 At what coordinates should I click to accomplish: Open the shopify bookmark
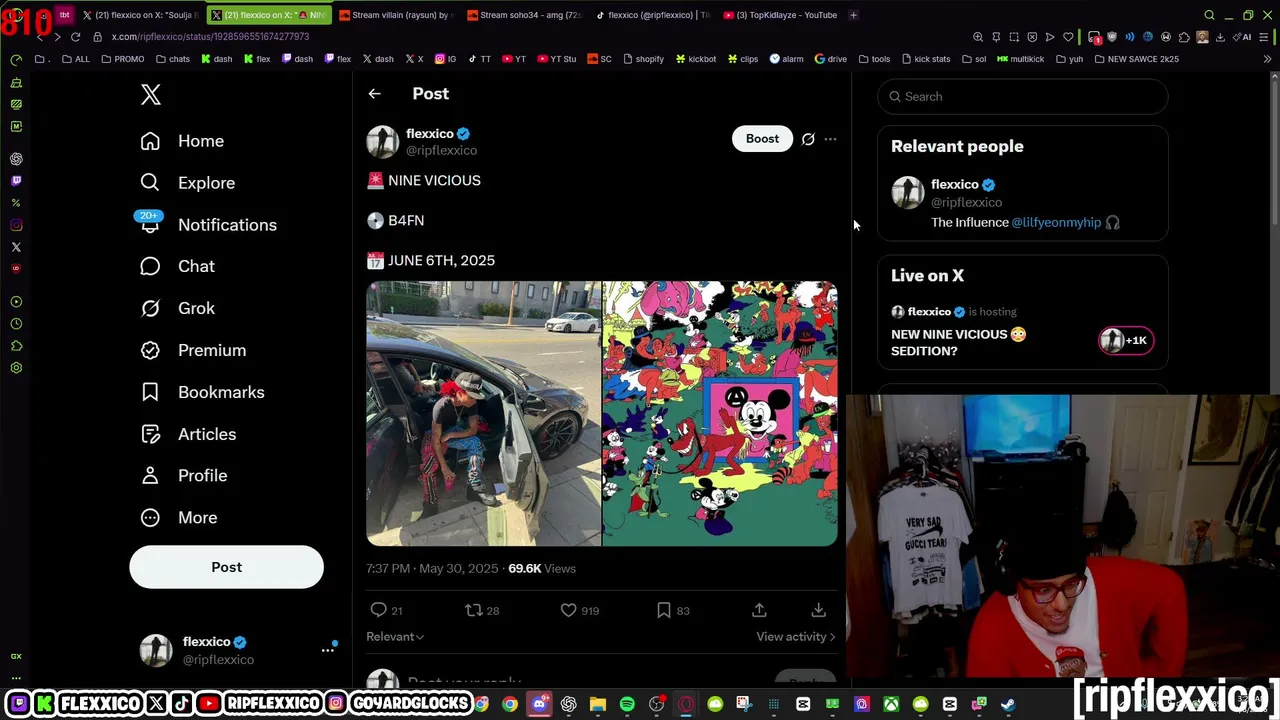point(643,59)
